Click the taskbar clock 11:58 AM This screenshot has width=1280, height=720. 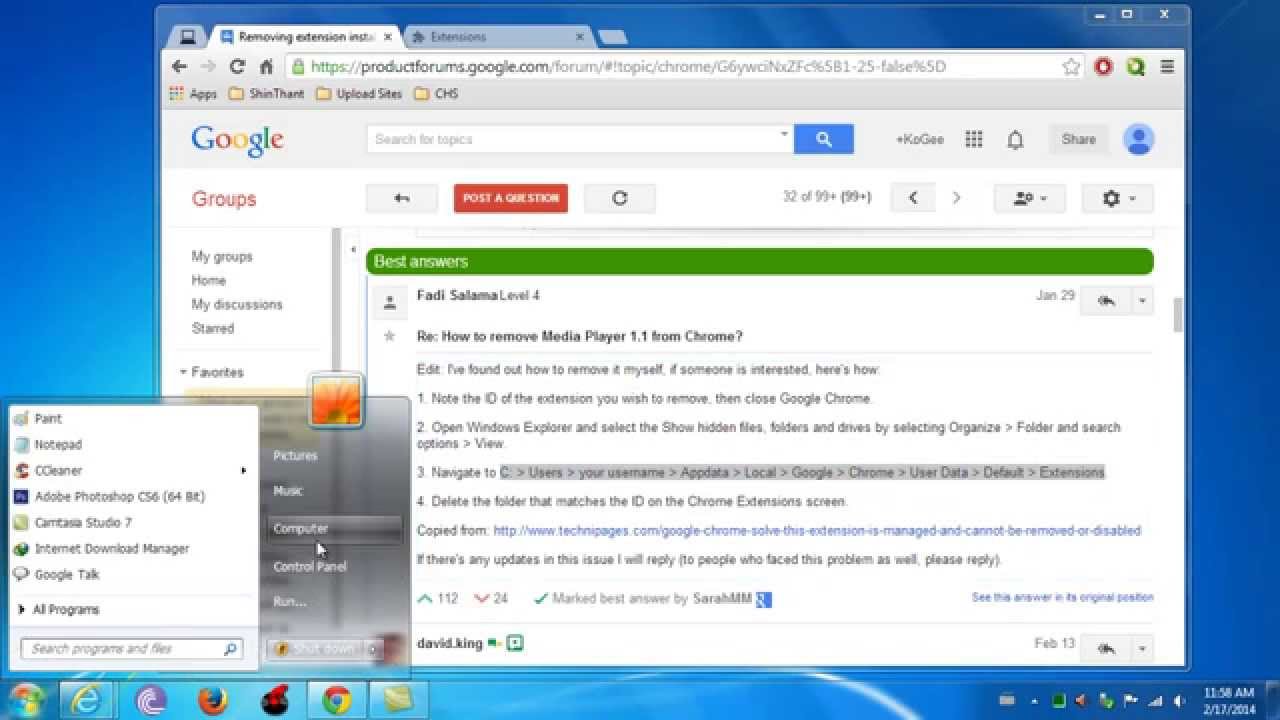click(x=1229, y=692)
